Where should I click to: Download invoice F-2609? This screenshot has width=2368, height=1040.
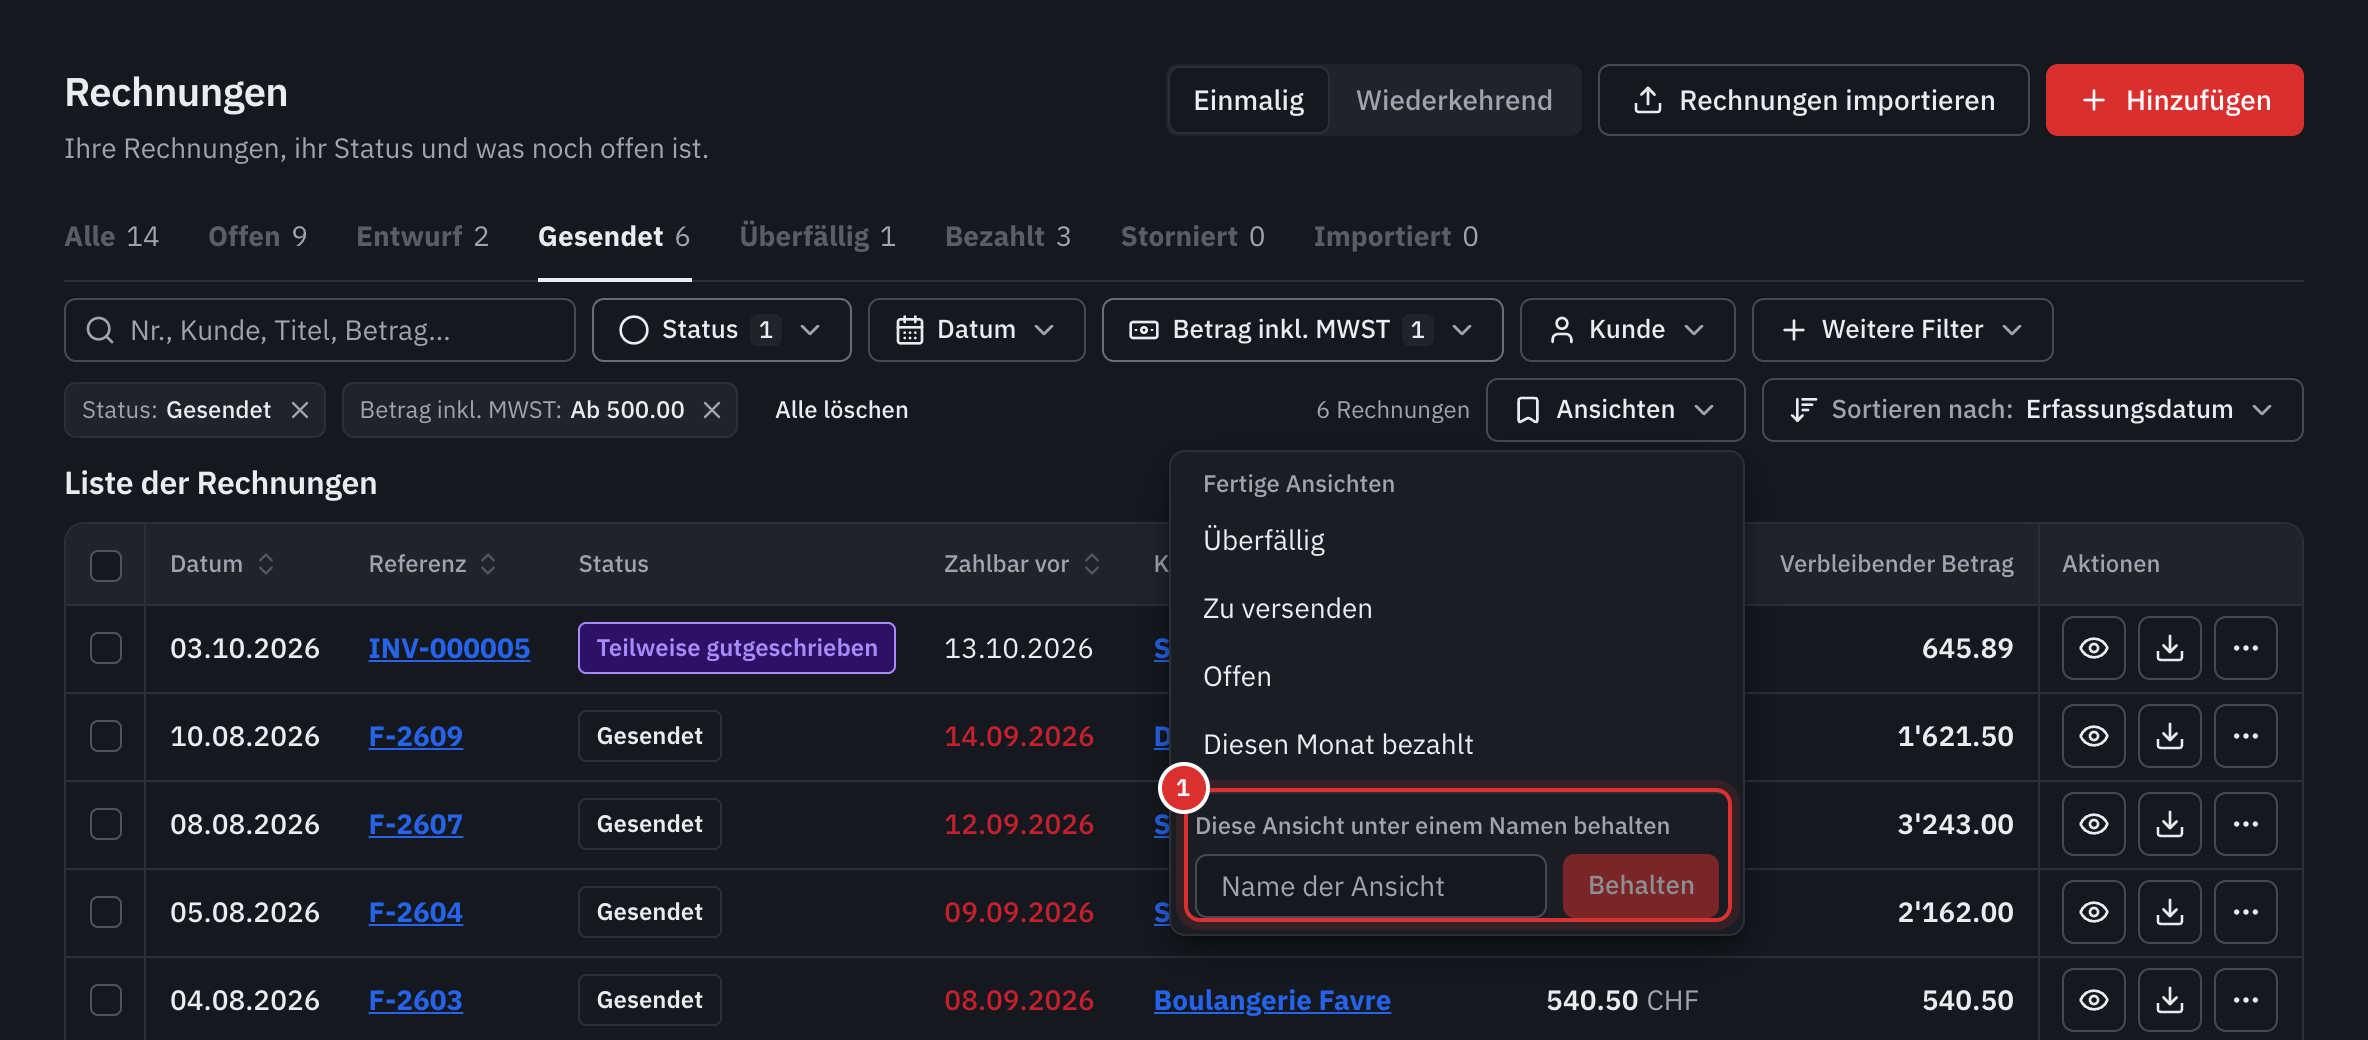[x=2169, y=736]
